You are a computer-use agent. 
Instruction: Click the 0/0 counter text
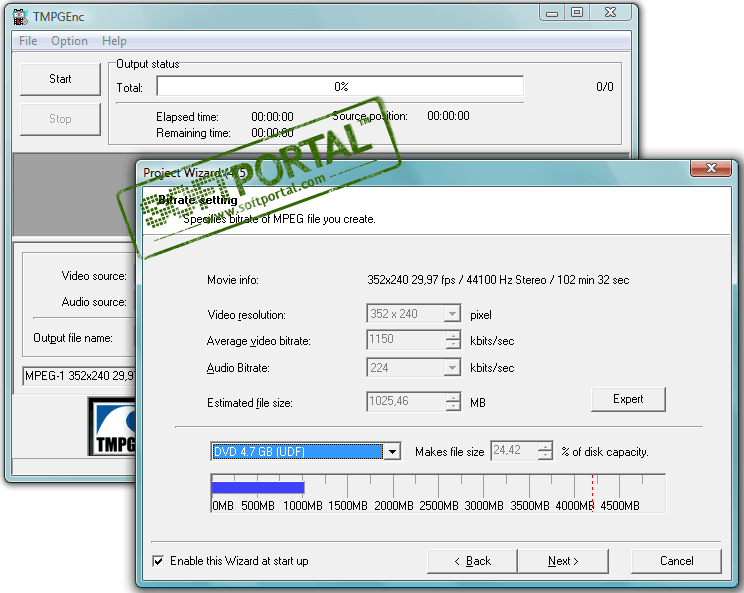604,87
